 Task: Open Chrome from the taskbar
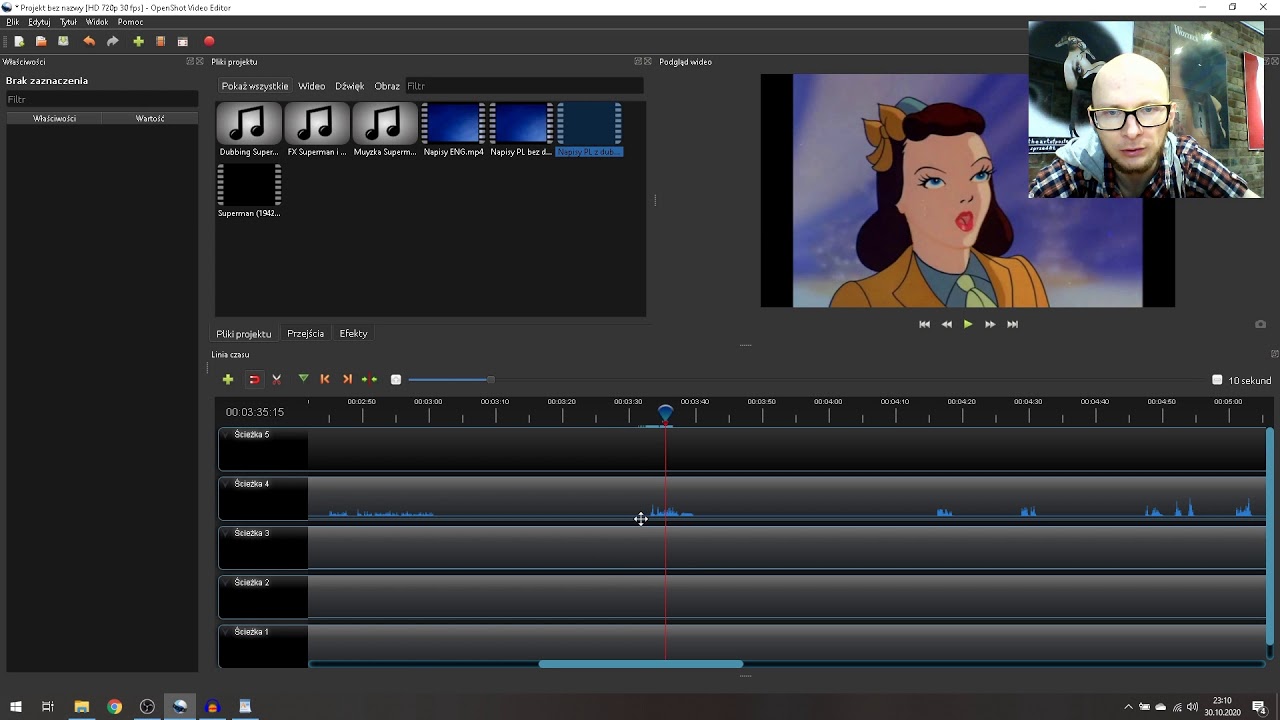(x=114, y=707)
